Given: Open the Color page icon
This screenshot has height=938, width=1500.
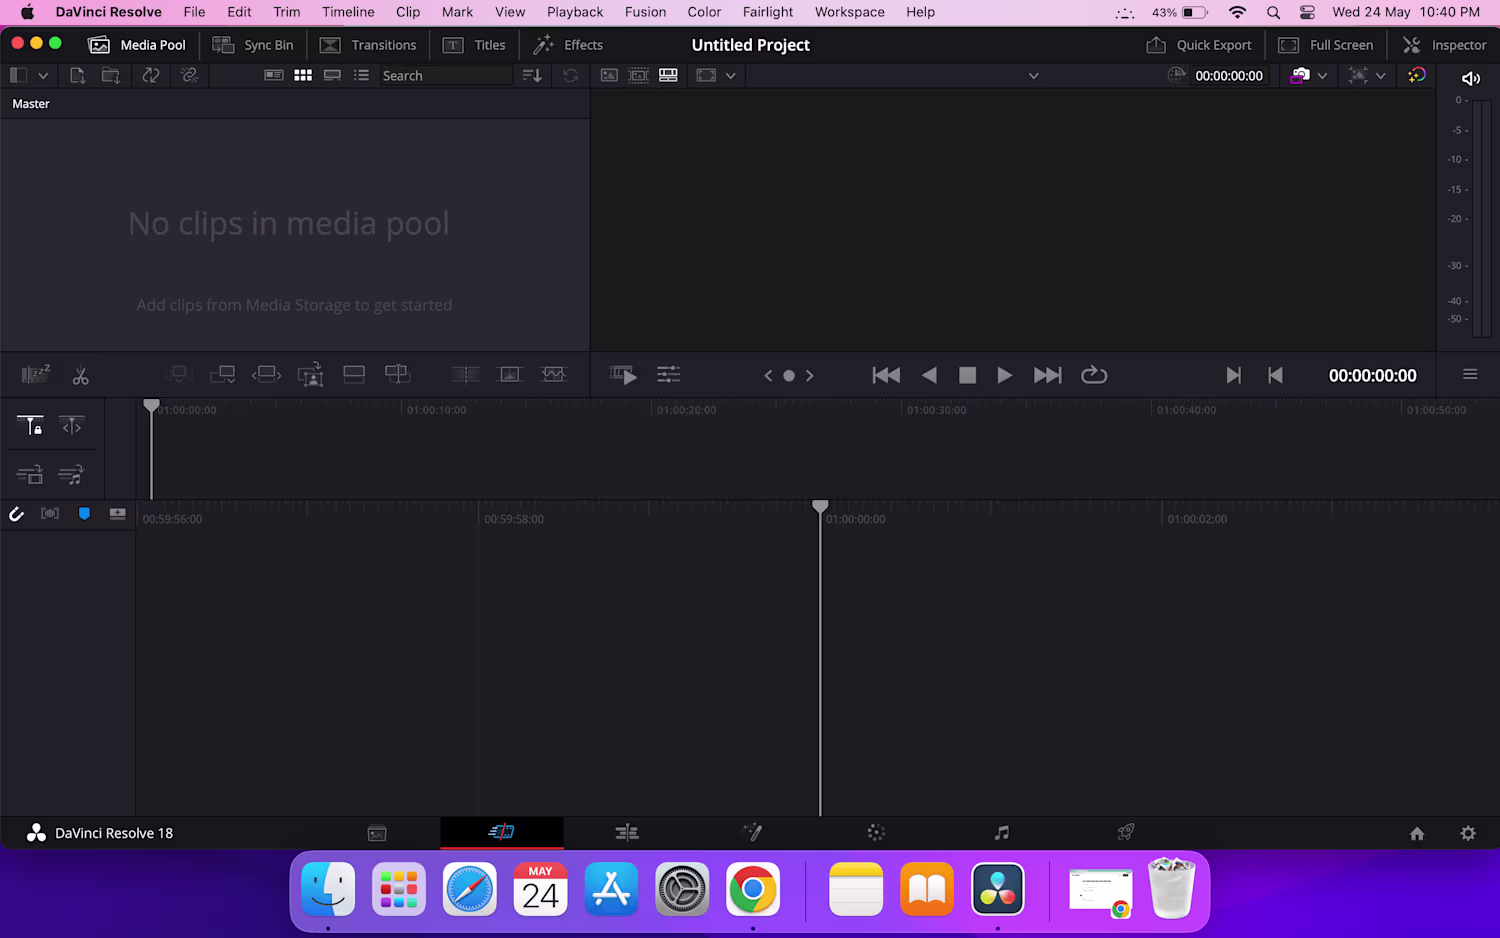Looking at the screenshot, I should point(876,833).
